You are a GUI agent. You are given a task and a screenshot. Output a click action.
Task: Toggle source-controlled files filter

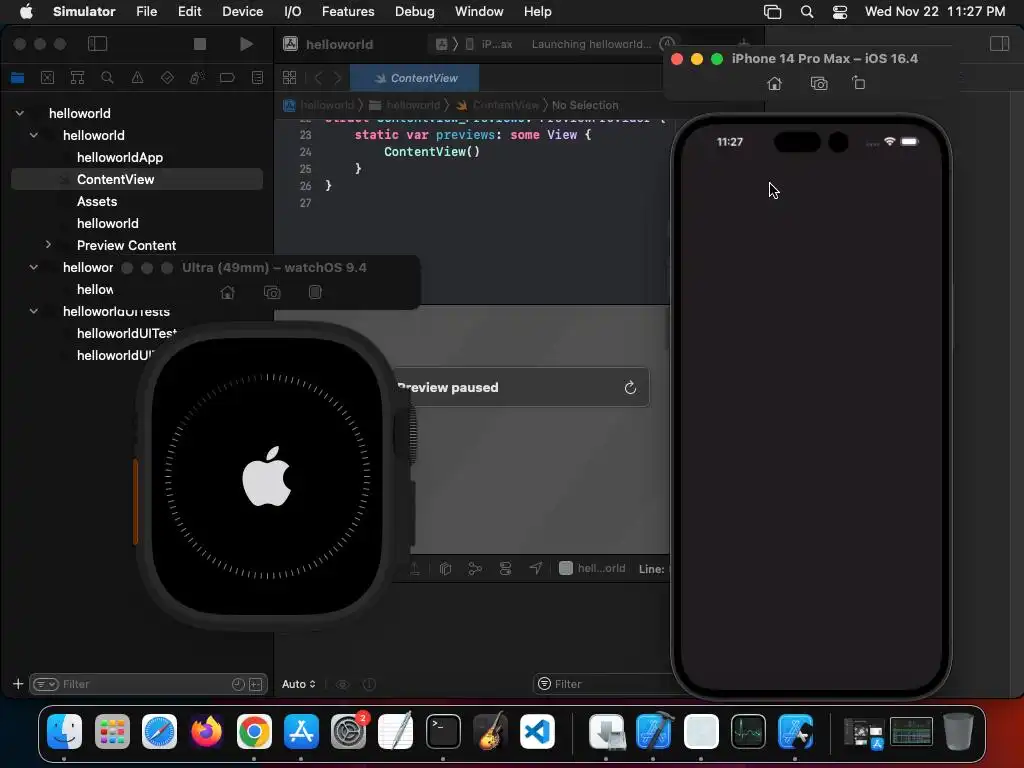(x=256, y=684)
